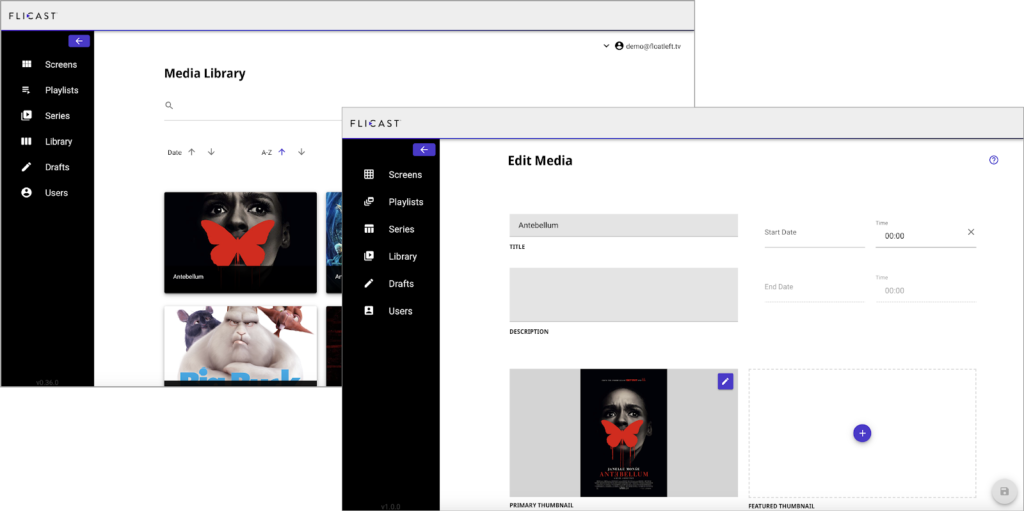1024x511 pixels.
Task: Click the Drafts pencil icon in Media Library window
Action: point(26,167)
